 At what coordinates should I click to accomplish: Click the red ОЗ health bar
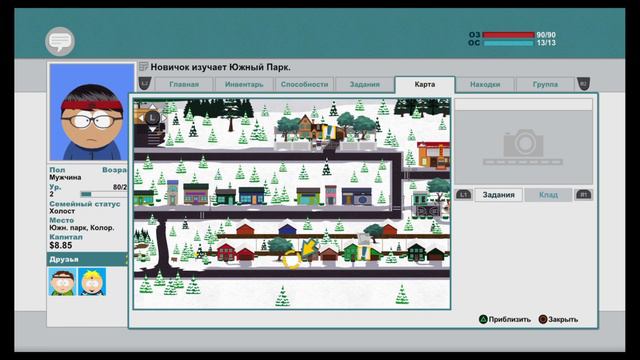point(508,35)
